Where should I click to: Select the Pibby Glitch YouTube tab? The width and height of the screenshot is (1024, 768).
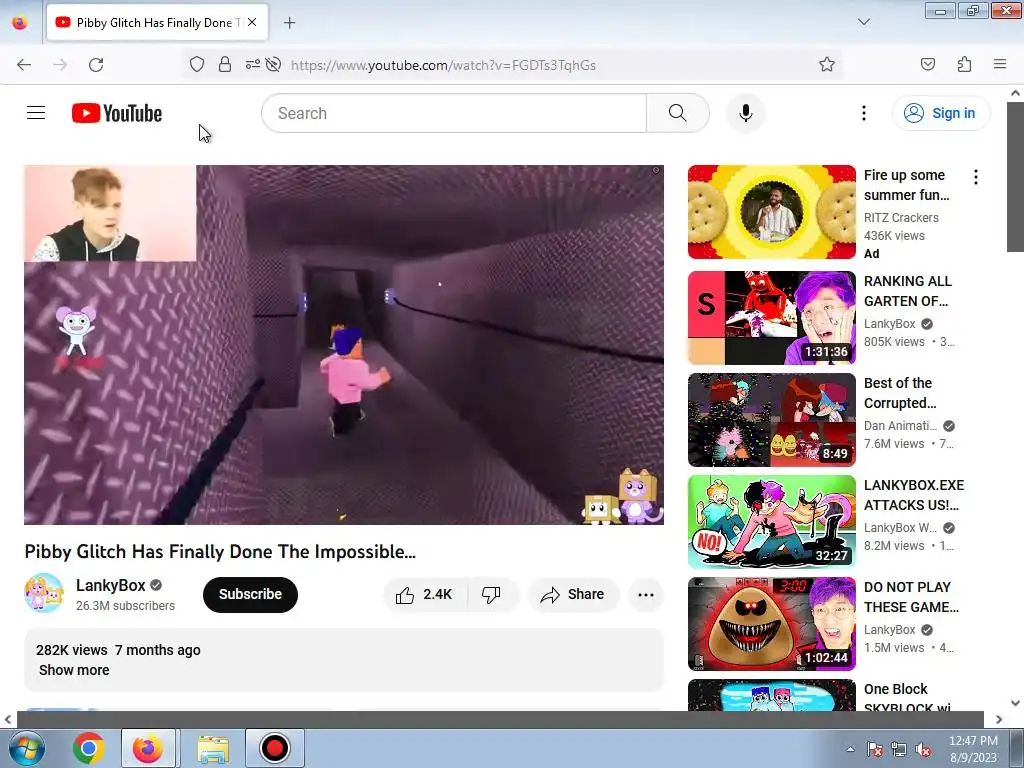tap(157, 22)
